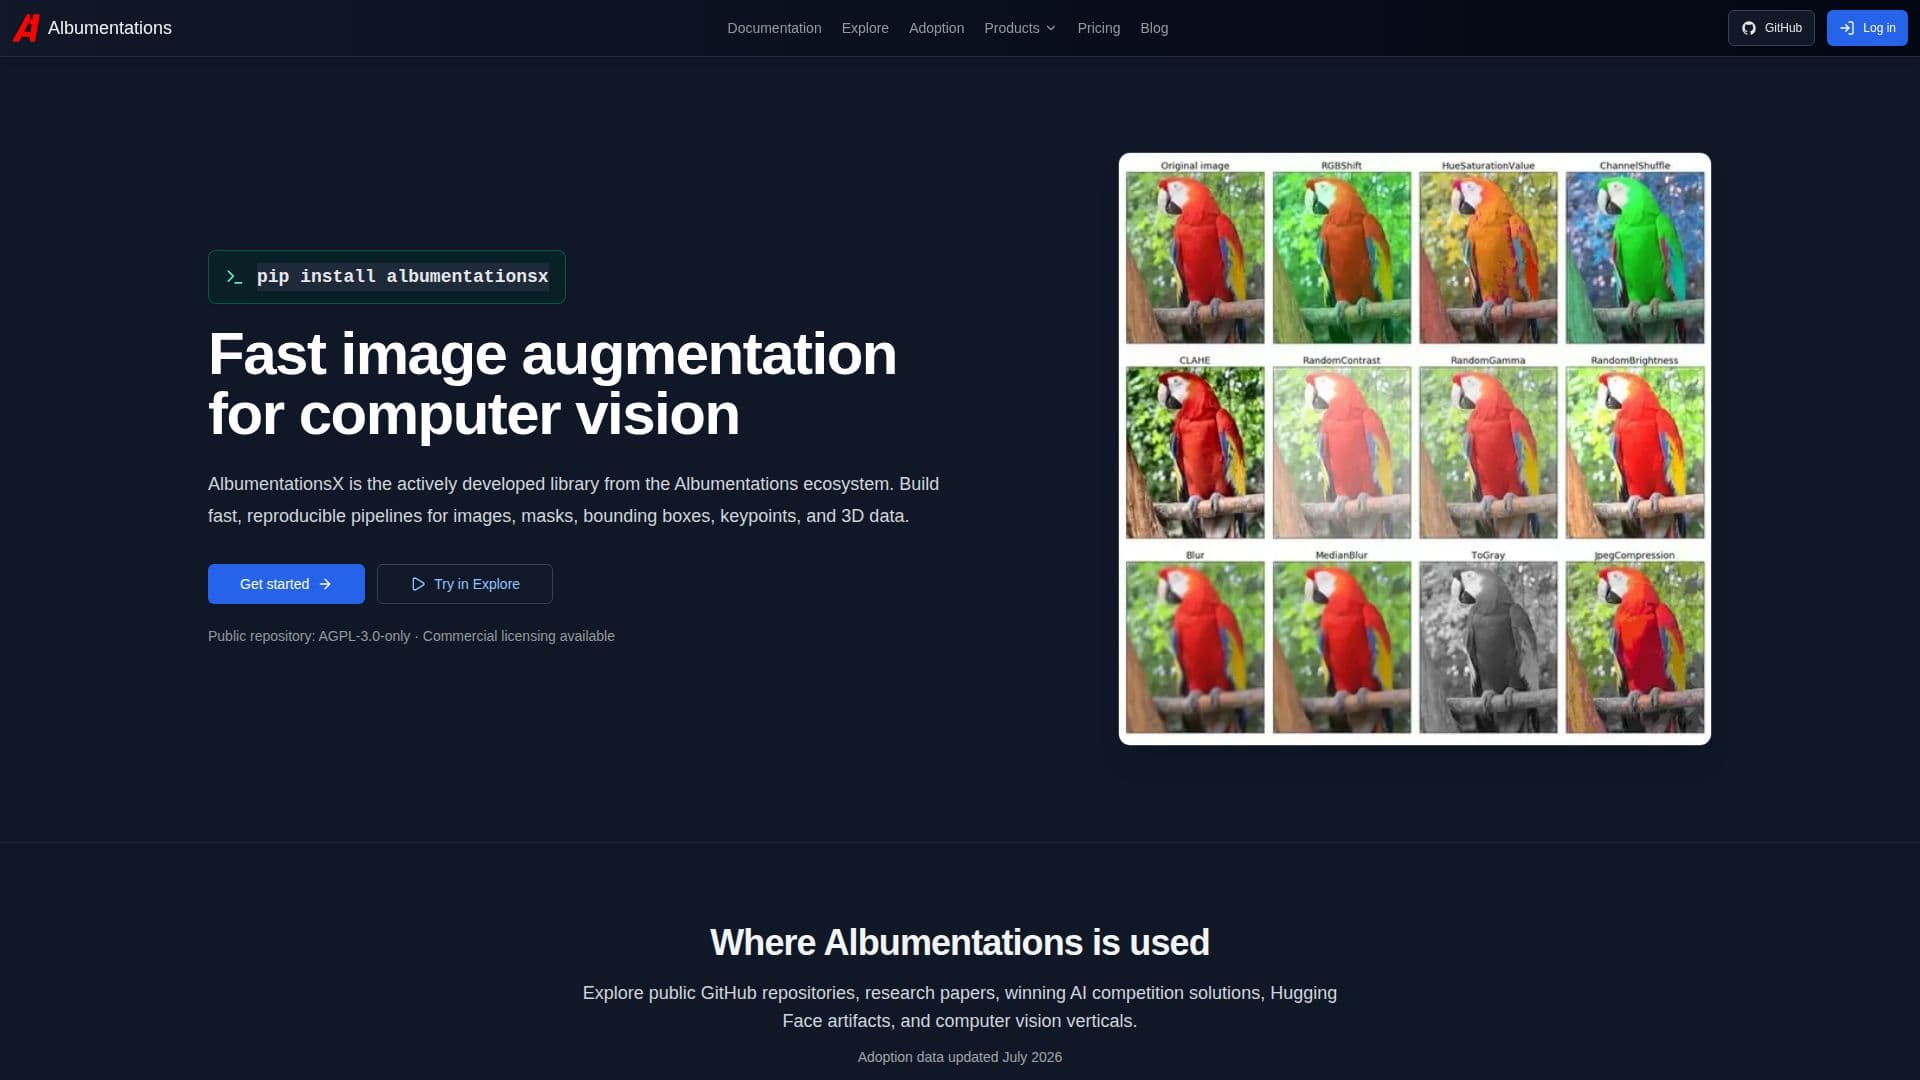Click the RandomContrast parrot thumbnail
The image size is (1920, 1080).
(1341, 453)
